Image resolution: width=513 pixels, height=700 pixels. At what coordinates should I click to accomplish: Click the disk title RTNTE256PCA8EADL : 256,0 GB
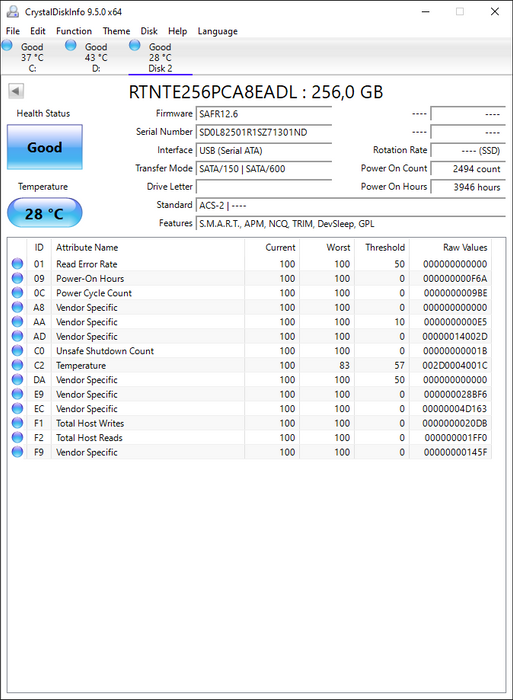[256, 92]
